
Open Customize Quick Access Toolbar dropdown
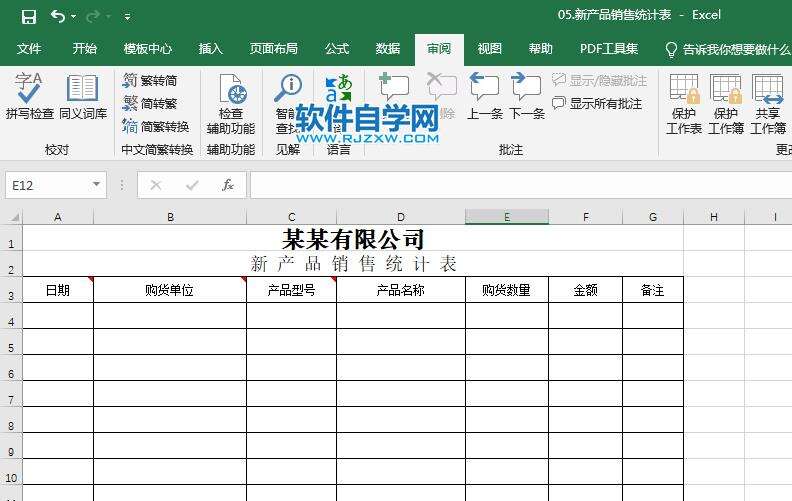128,17
